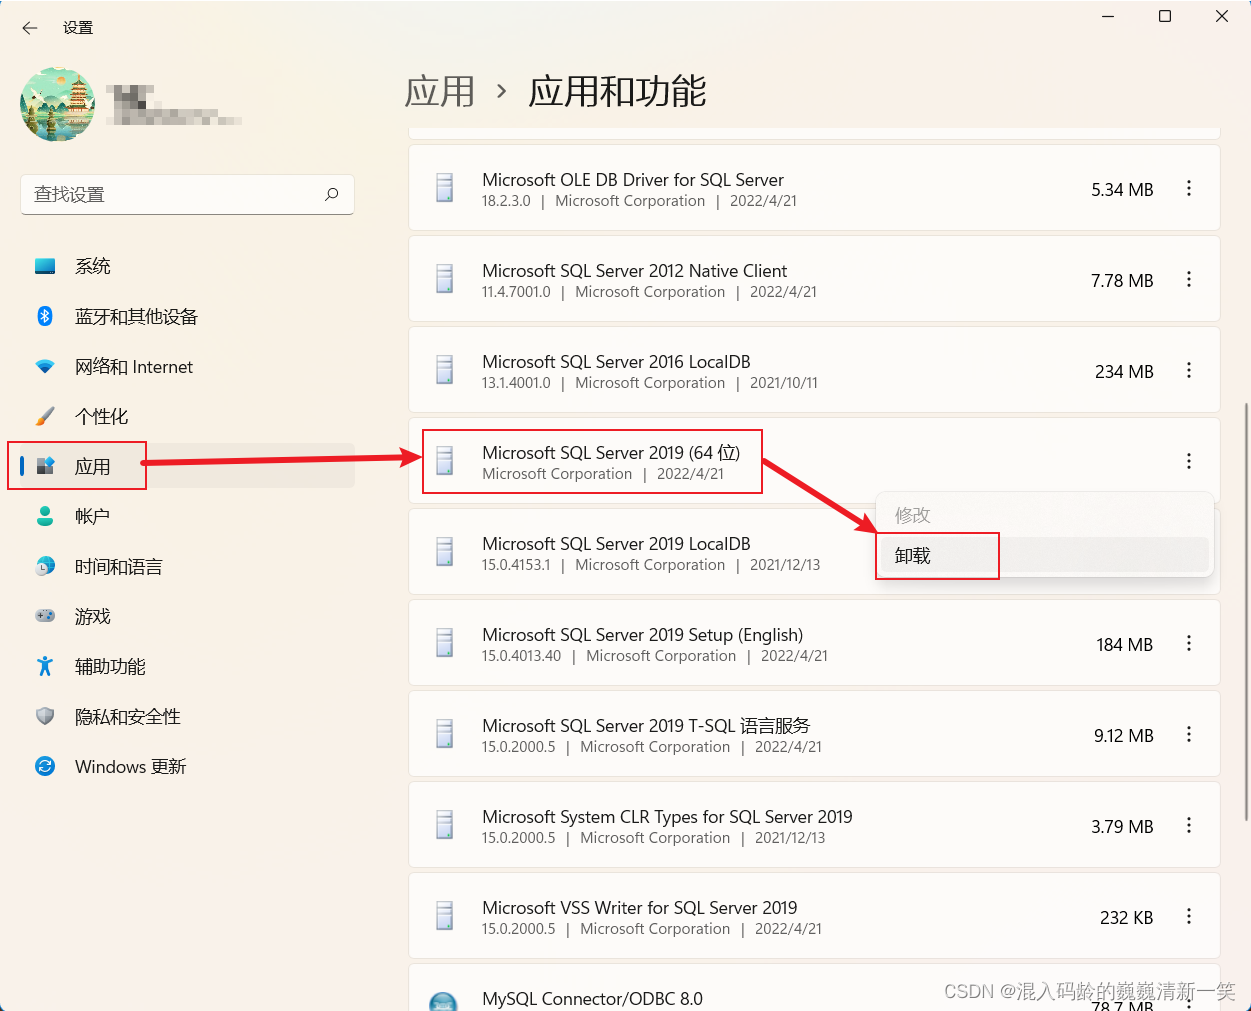Open 帐户 settings page
The height and width of the screenshot is (1011, 1251).
point(188,516)
